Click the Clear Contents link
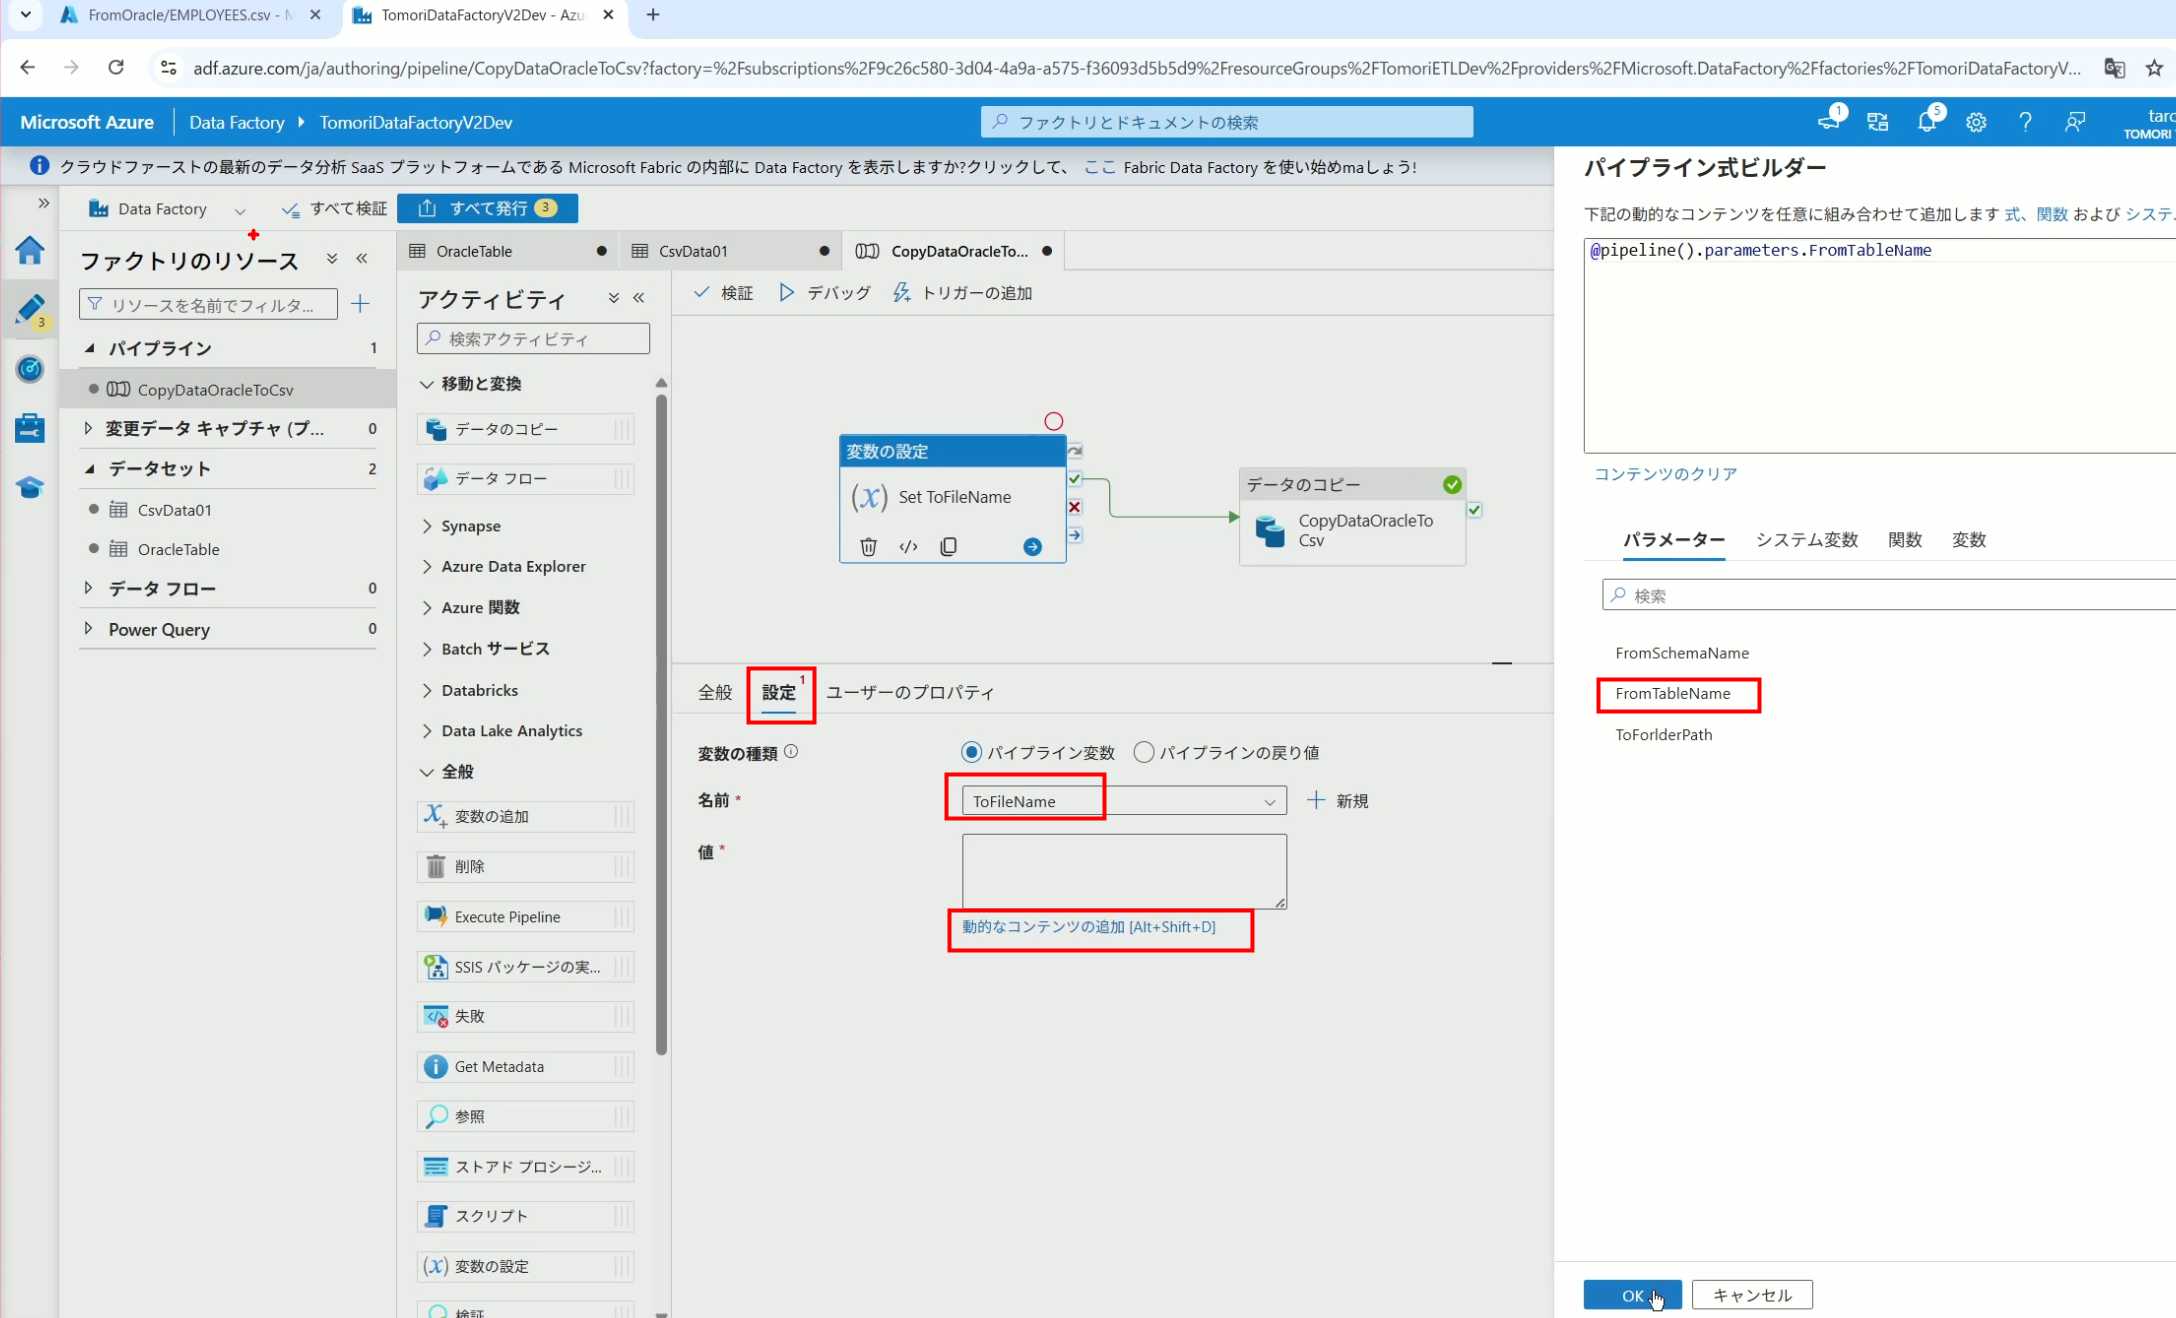This screenshot has height=1318, width=2176. [x=1665, y=474]
